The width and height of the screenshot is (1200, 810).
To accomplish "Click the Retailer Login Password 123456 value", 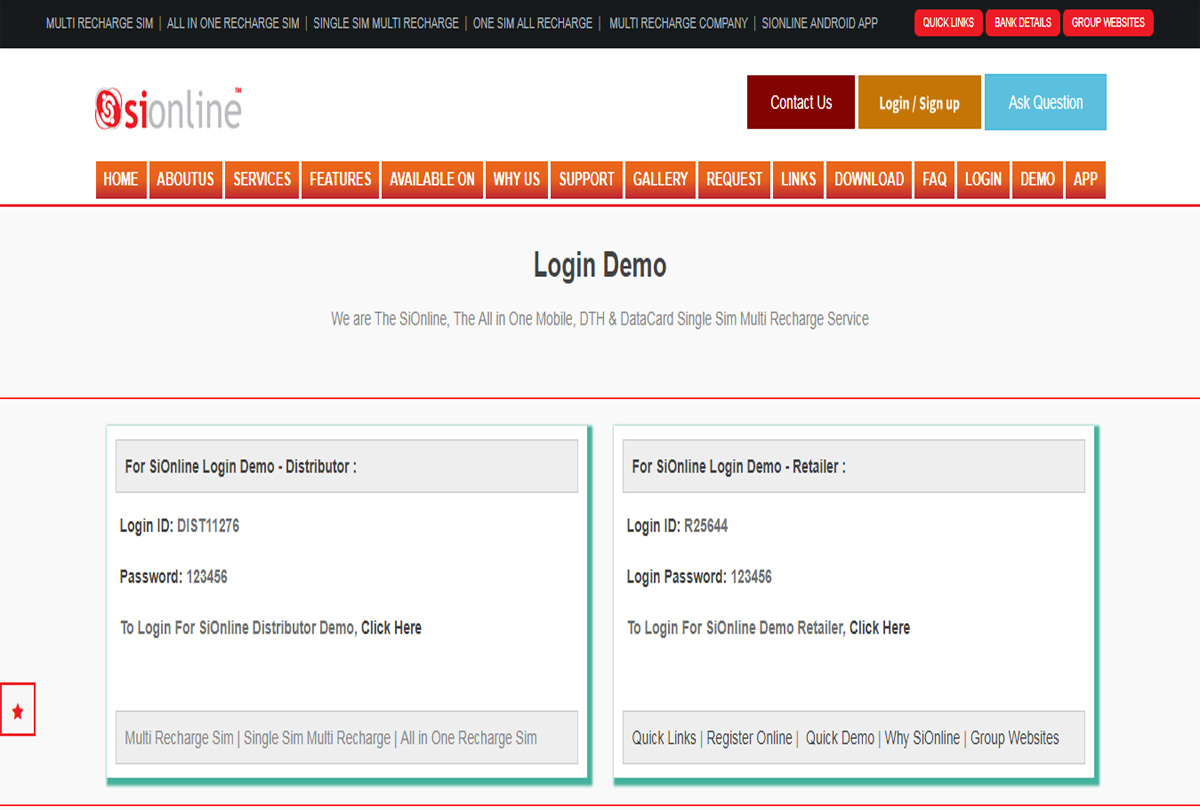I will coord(751,577).
